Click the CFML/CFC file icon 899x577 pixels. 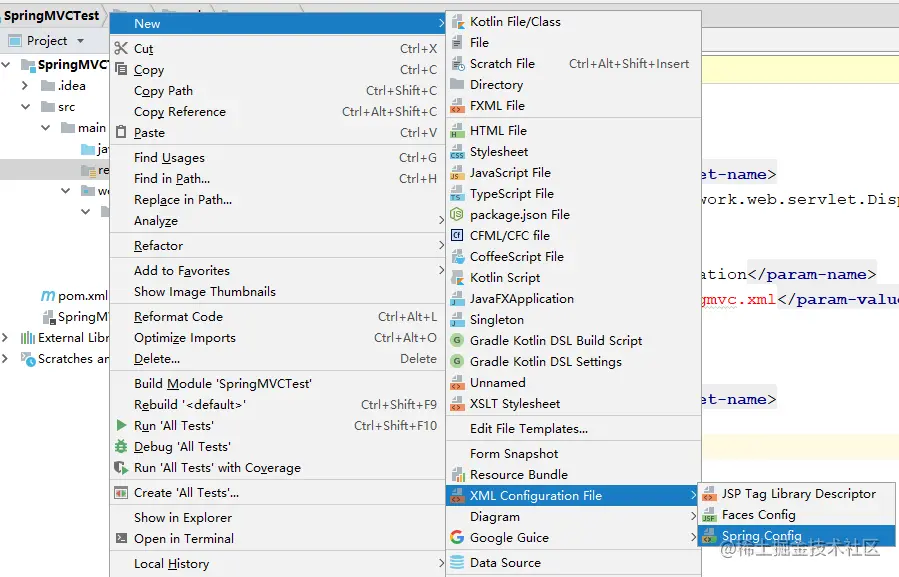(457, 236)
